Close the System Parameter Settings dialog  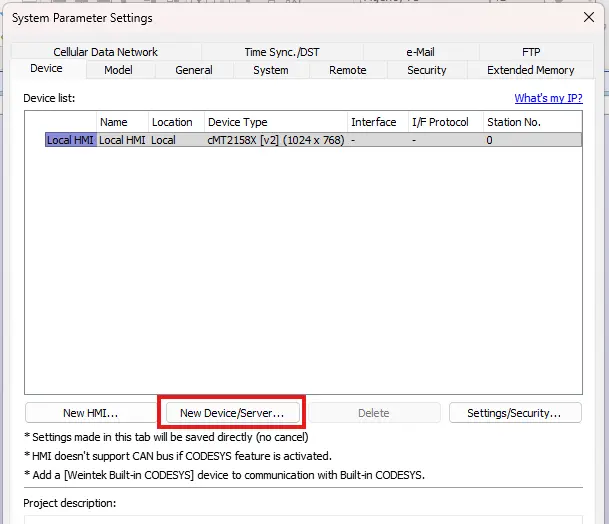pyautogui.click(x=589, y=17)
